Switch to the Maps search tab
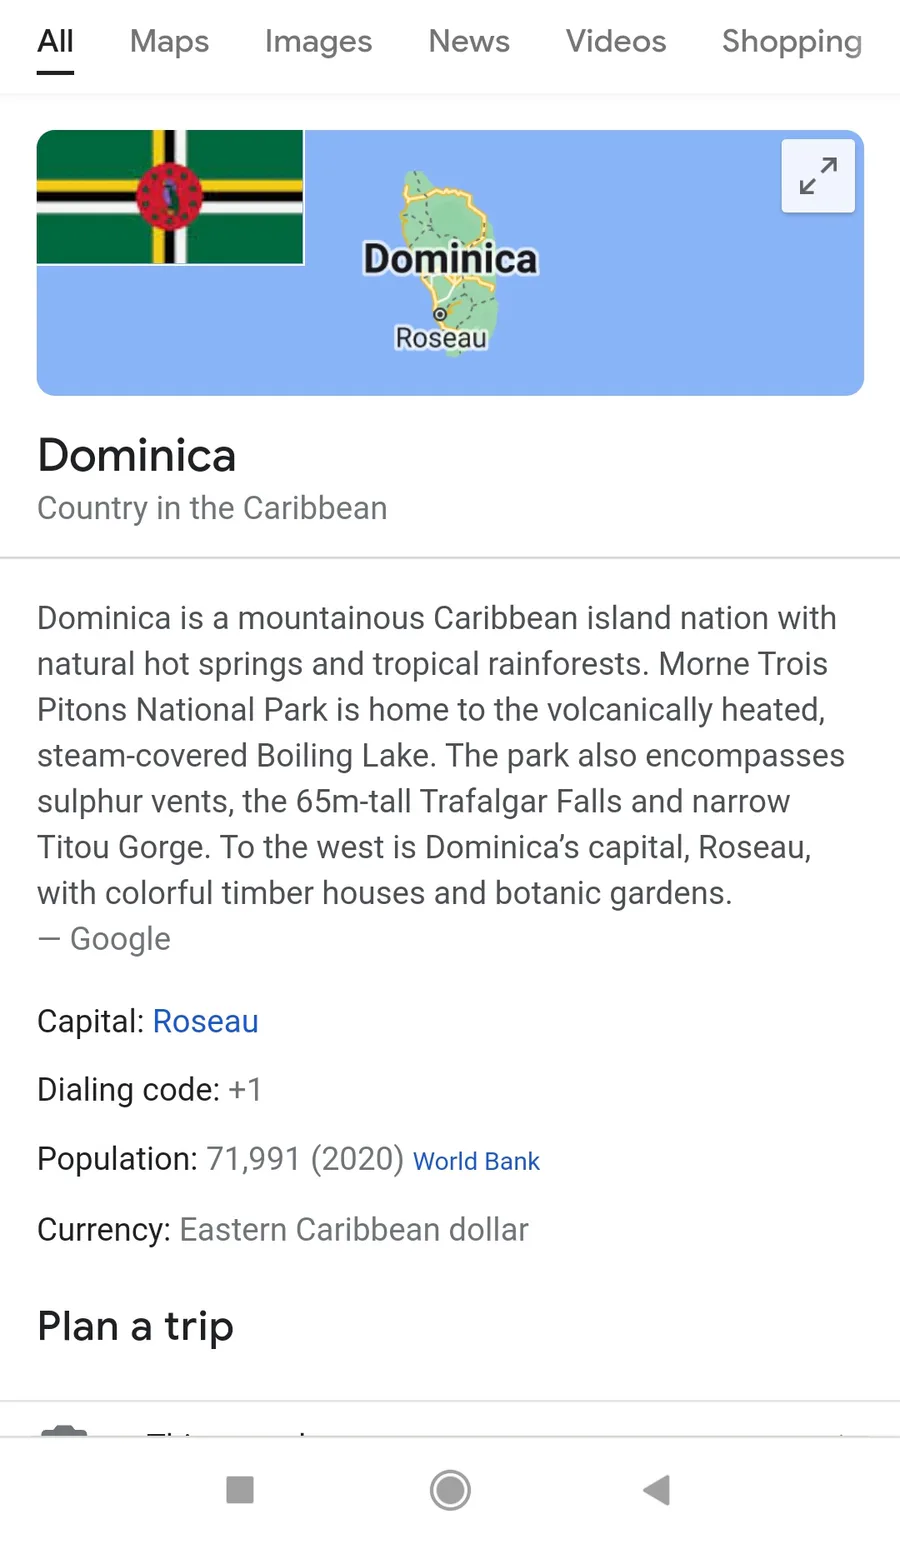Viewport: 900px width, 1544px height. click(169, 42)
